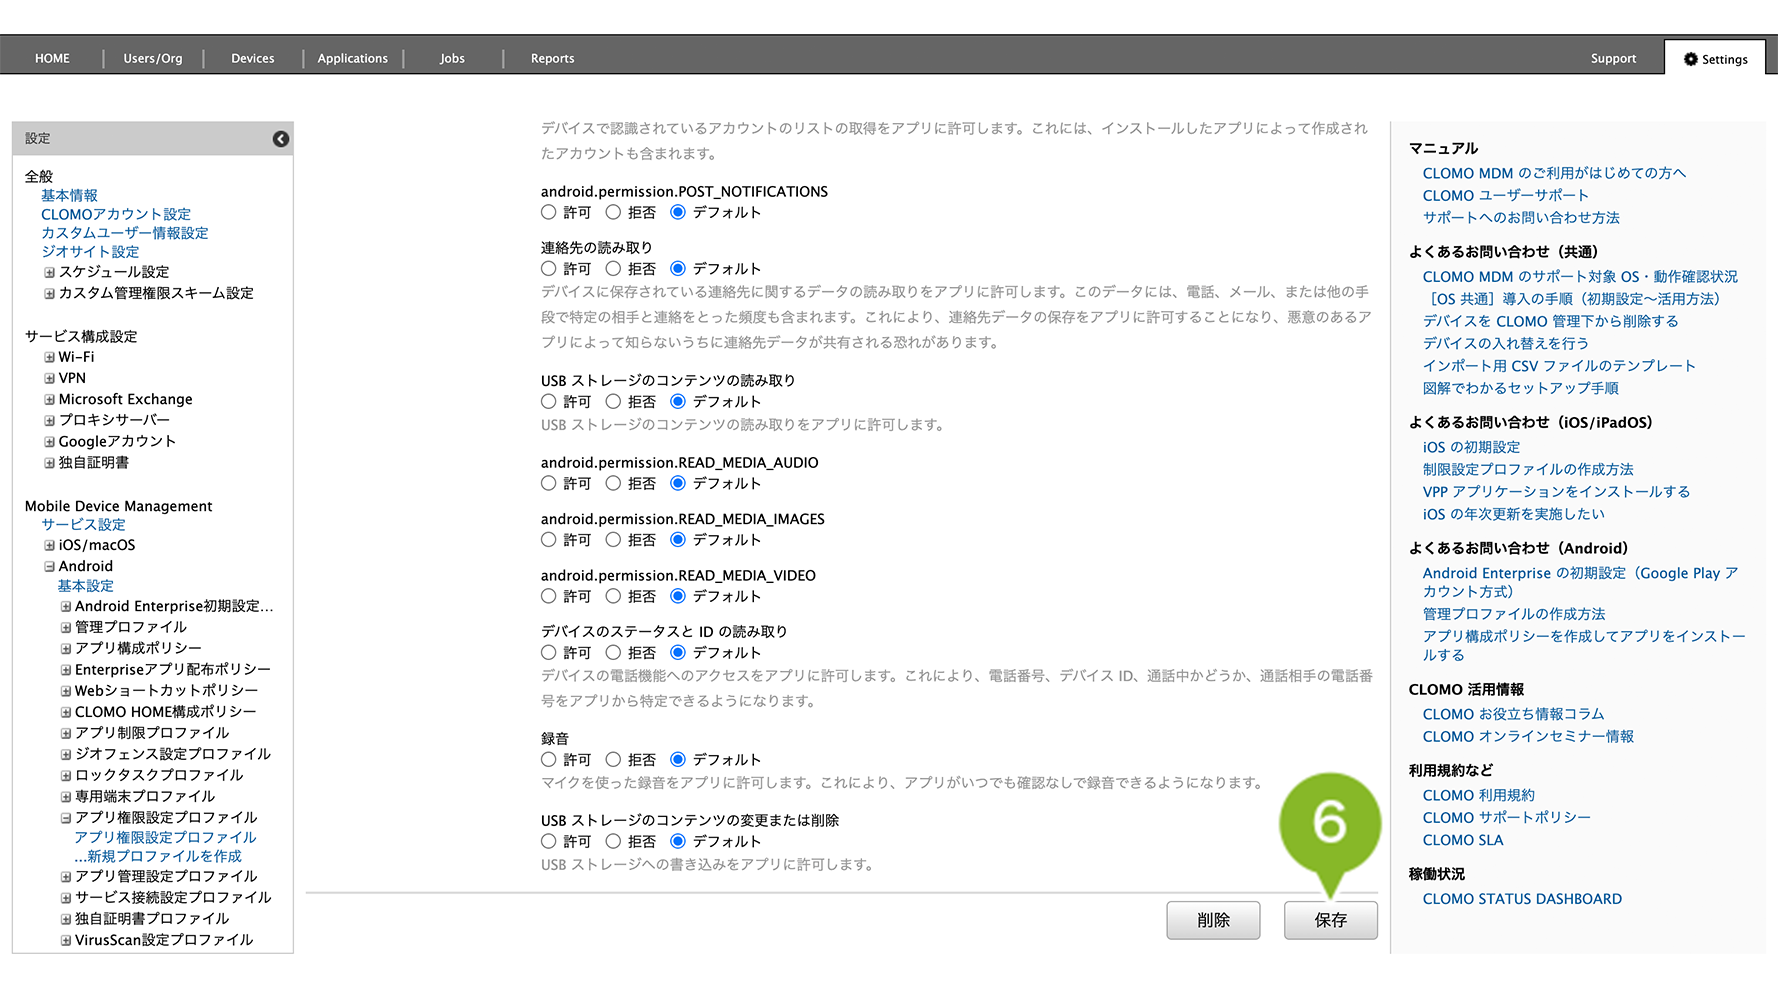The width and height of the screenshot is (1778, 1000).
Task: Select 拒否 for 連絡先の読み取り
Action: point(613,269)
